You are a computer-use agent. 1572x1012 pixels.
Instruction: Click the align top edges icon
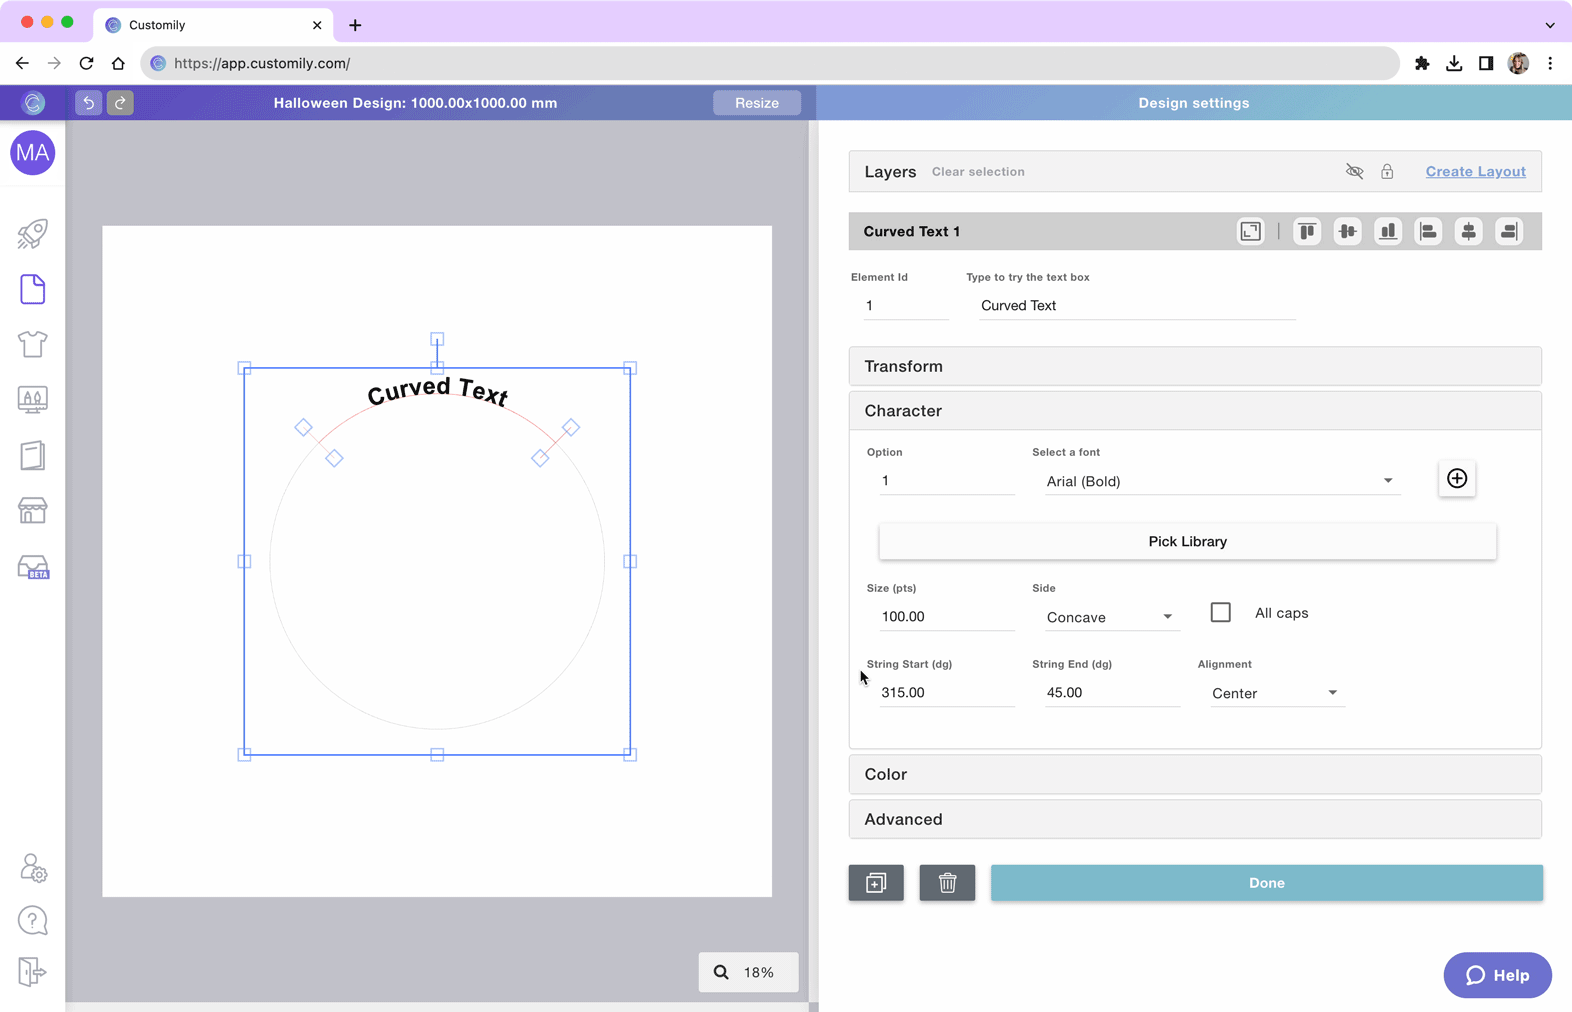(1307, 231)
